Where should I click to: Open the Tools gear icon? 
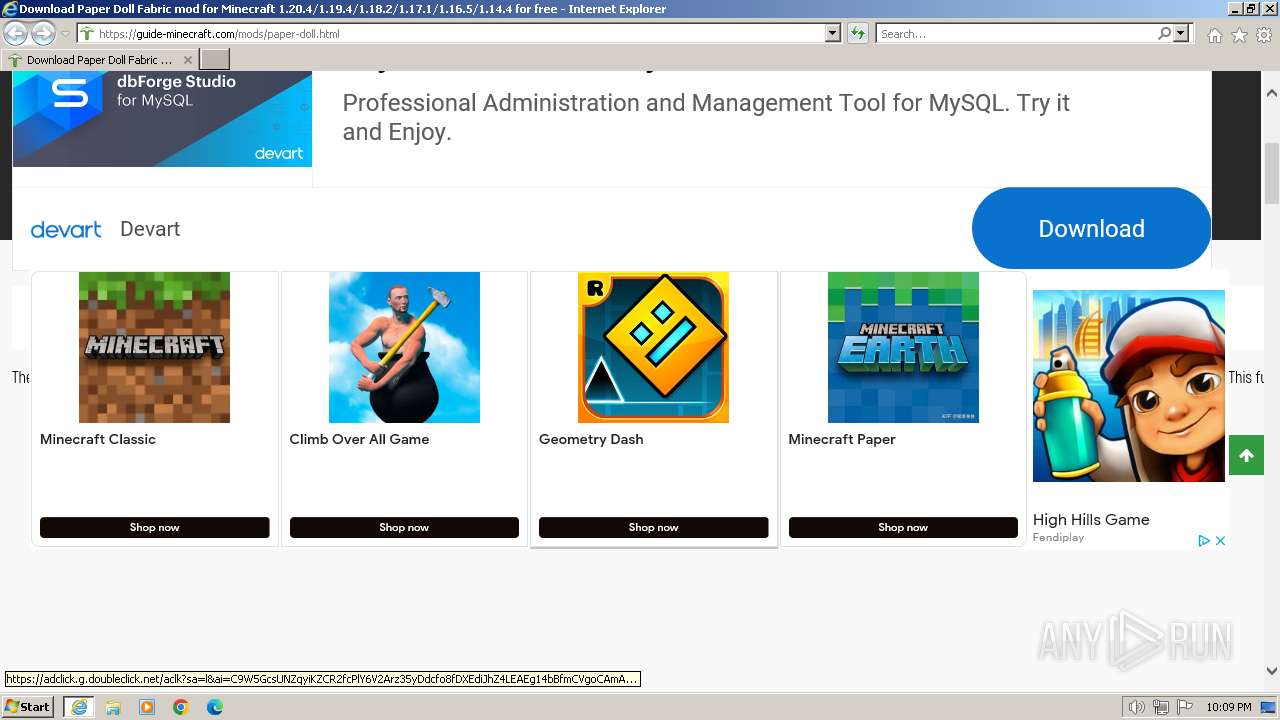(1264, 35)
